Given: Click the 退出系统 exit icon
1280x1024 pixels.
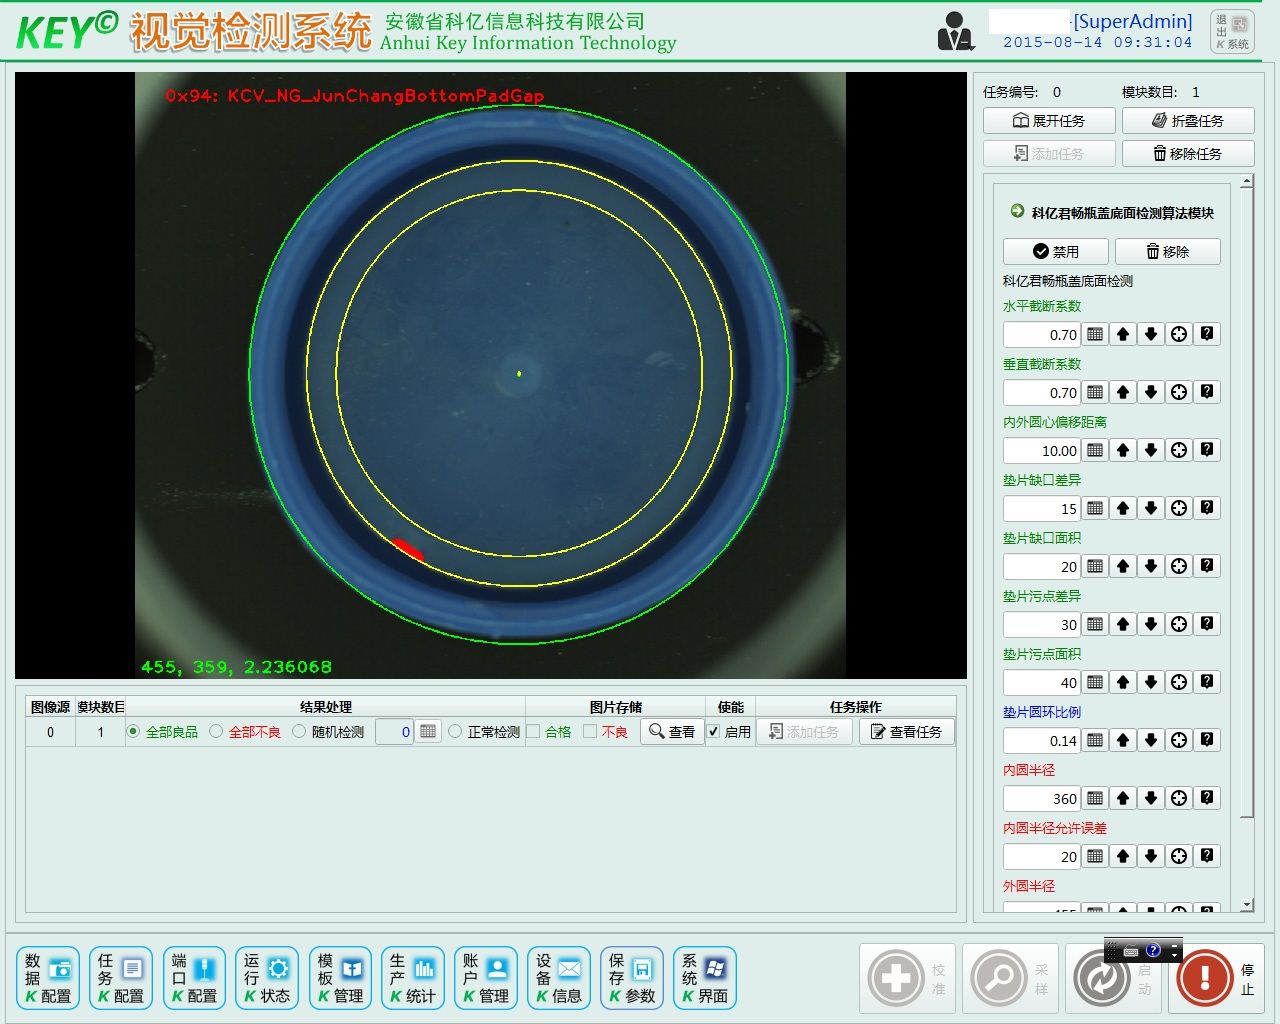Looking at the screenshot, I should 1232,31.
